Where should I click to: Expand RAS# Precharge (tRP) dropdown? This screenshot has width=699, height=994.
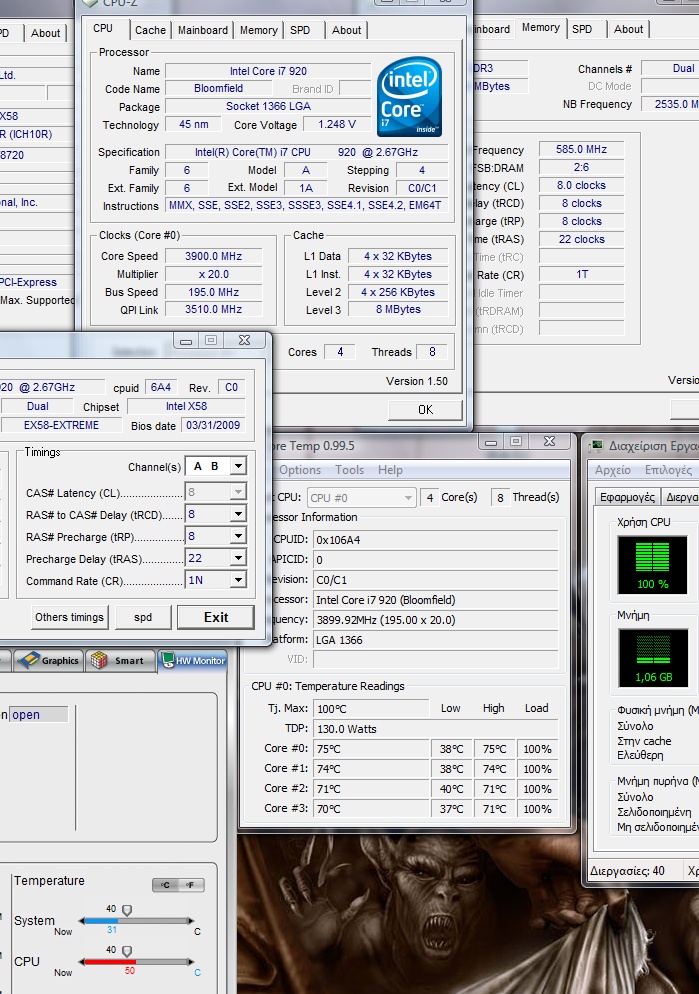(x=238, y=536)
